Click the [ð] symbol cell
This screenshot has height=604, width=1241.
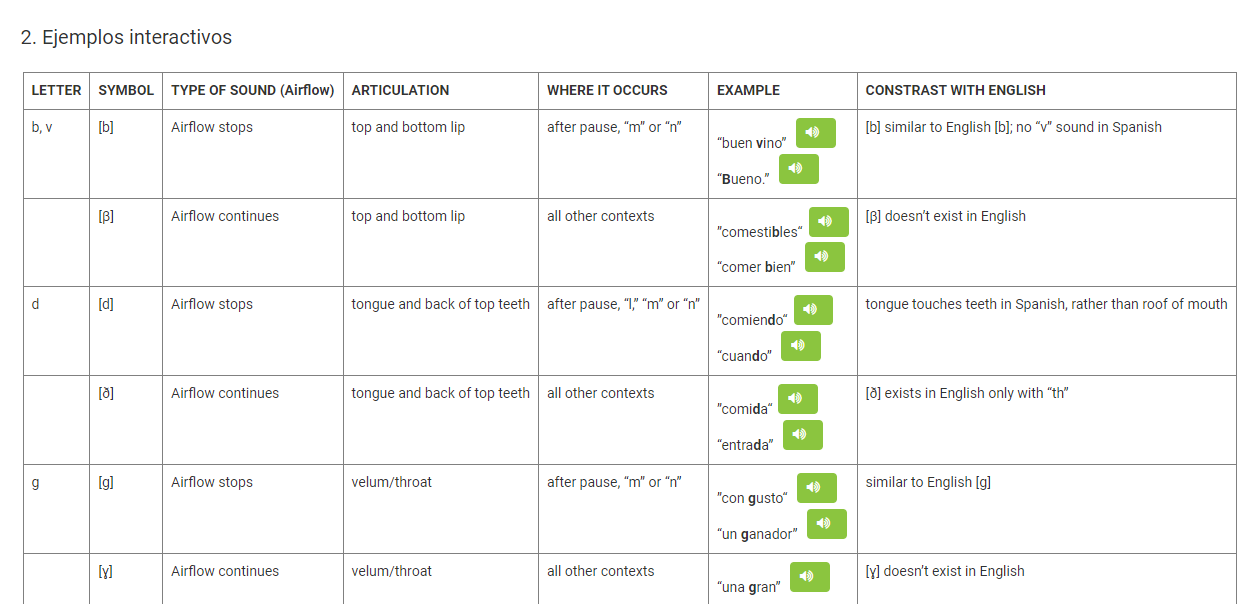[x=106, y=393]
